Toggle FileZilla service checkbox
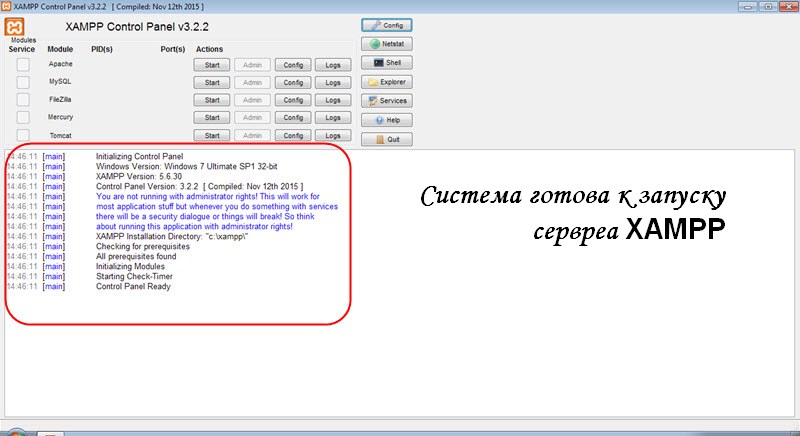This screenshot has width=800, height=436. [23, 99]
